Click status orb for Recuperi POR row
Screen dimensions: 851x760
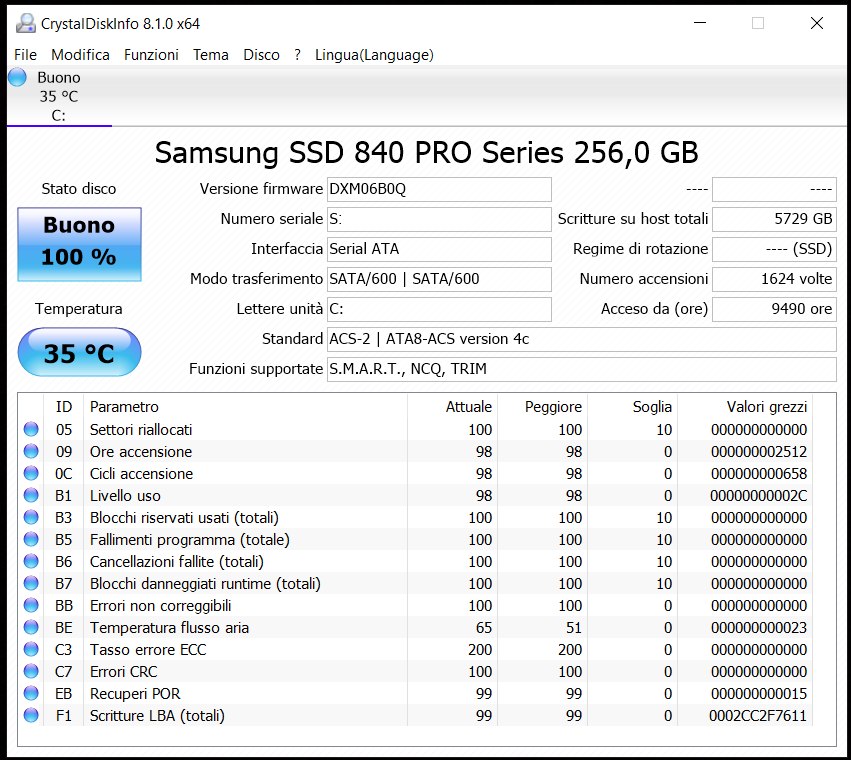point(31,693)
